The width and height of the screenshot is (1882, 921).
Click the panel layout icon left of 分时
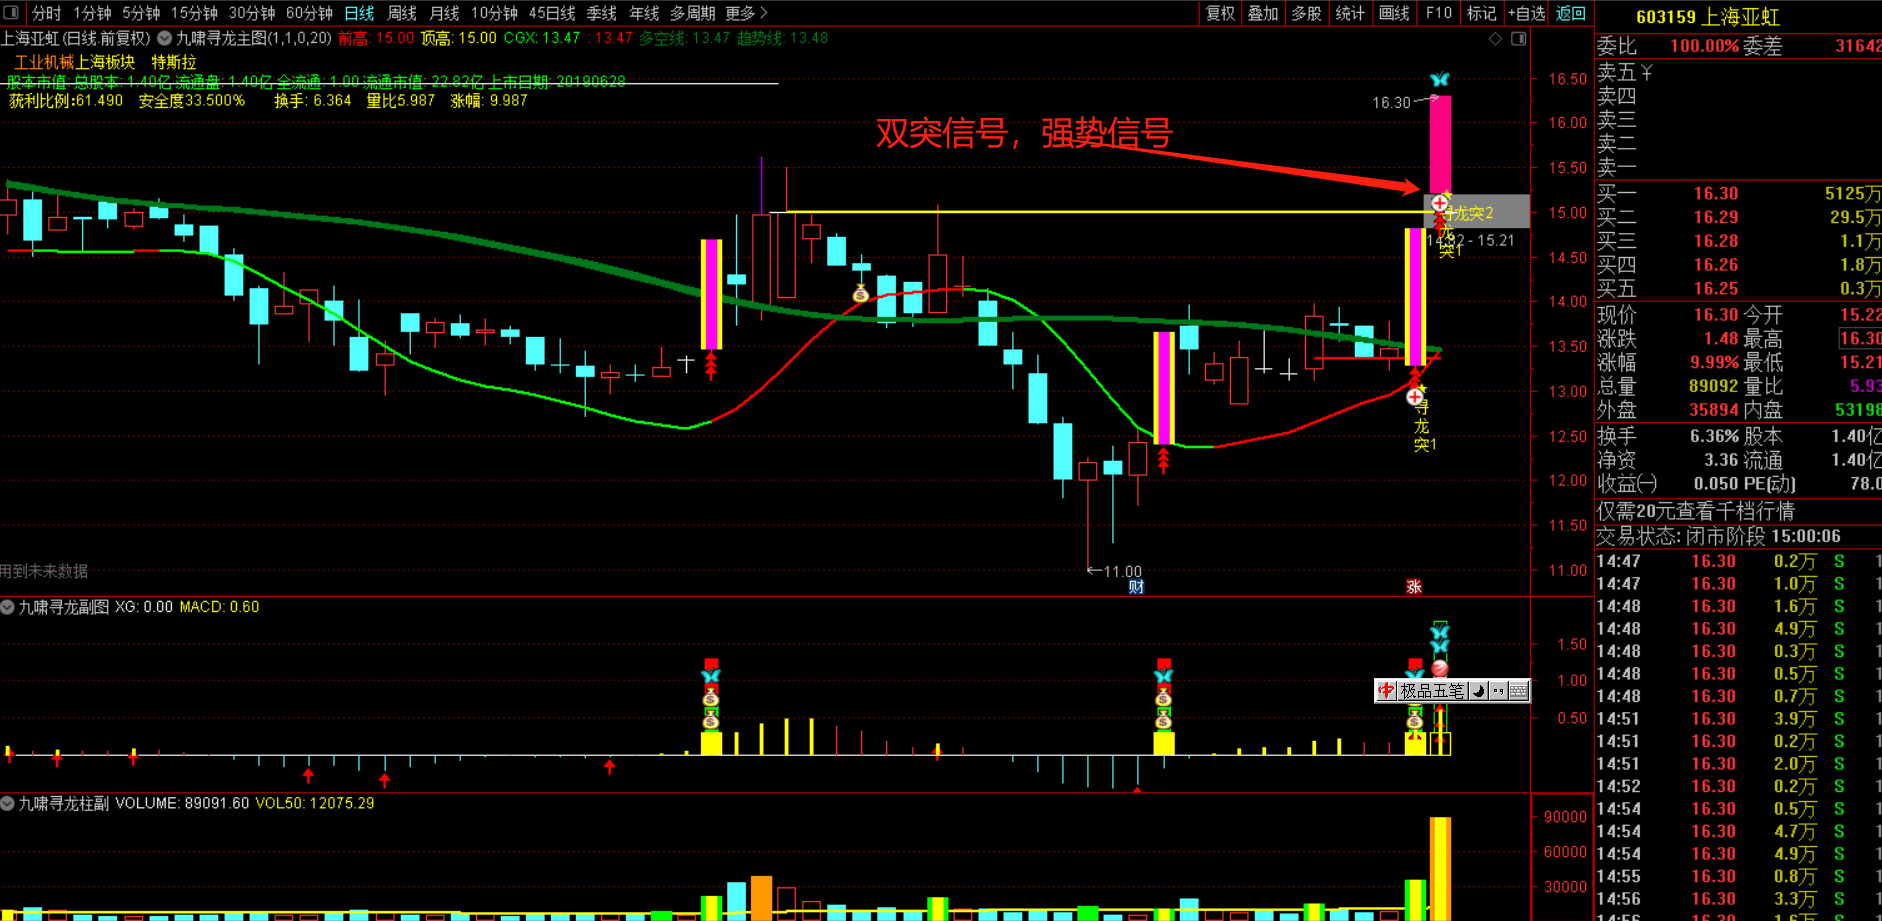11,13
